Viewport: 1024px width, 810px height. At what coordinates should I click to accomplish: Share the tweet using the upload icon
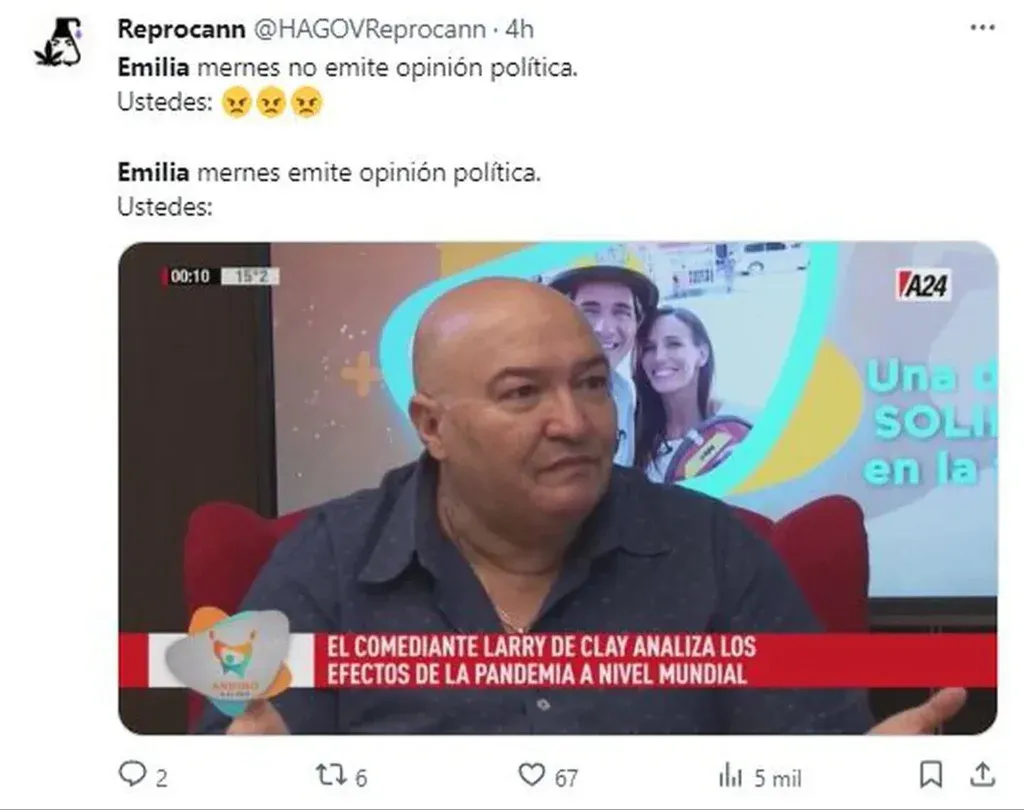tap(982, 775)
